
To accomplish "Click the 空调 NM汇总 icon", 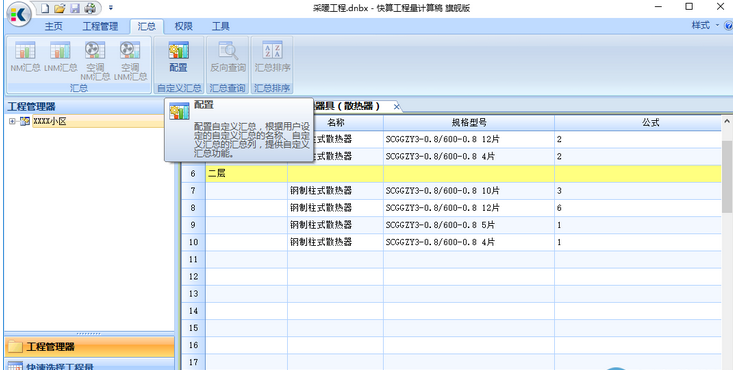I will pyautogui.click(x=95, y=60).
